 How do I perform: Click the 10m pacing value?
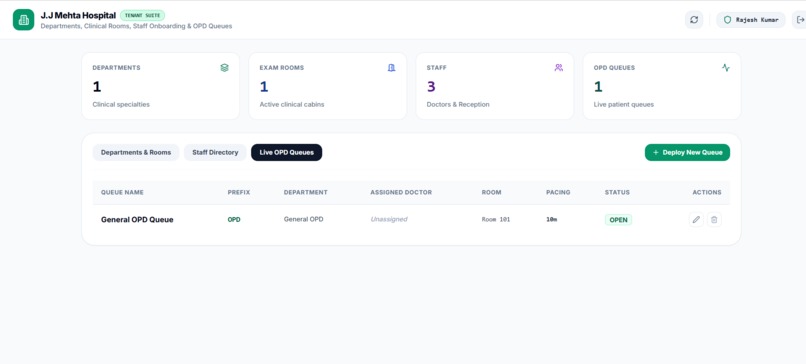coord(551,220)
